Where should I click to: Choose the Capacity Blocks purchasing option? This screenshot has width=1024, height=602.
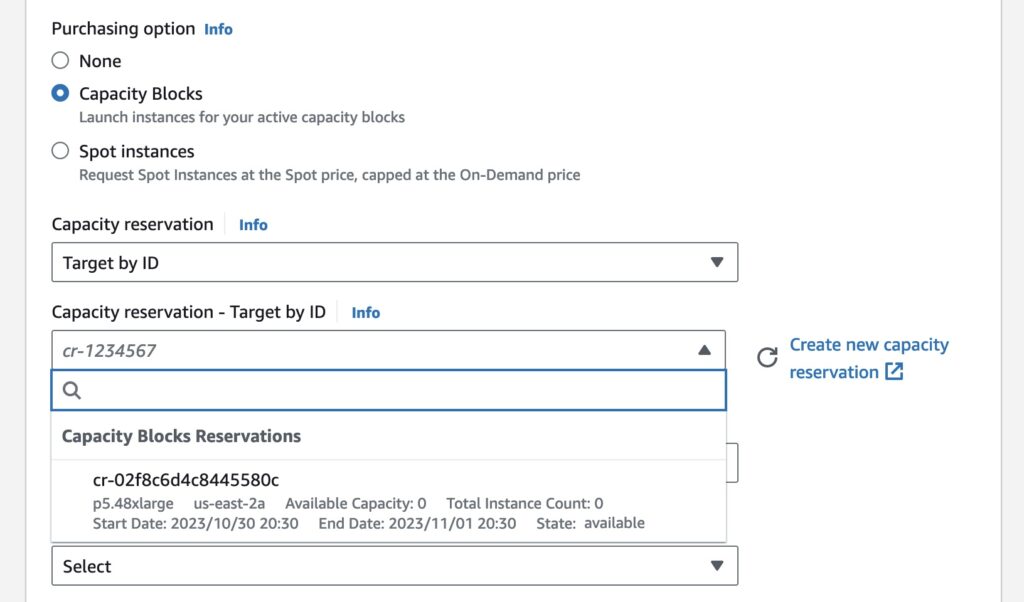coord(59,93)
